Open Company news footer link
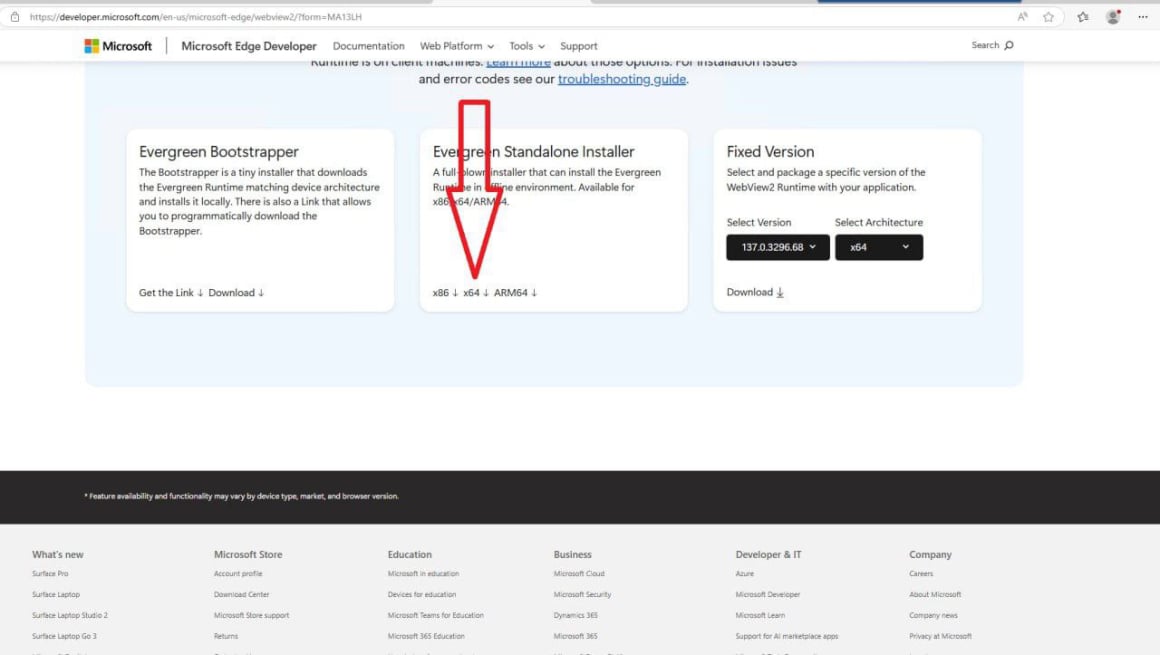The image size is (1160, 655). pos(934,615)
